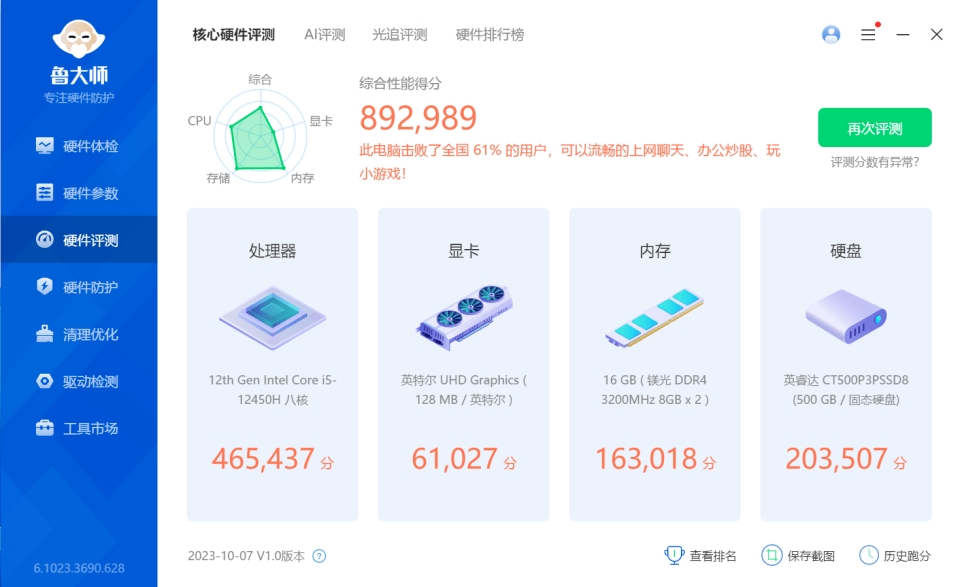Image resolution: width=960 pixels, height=587 pixels.
Task: Click the 驱动检测 gear icon
Action: pyautogui.click(x=45, y=381)
